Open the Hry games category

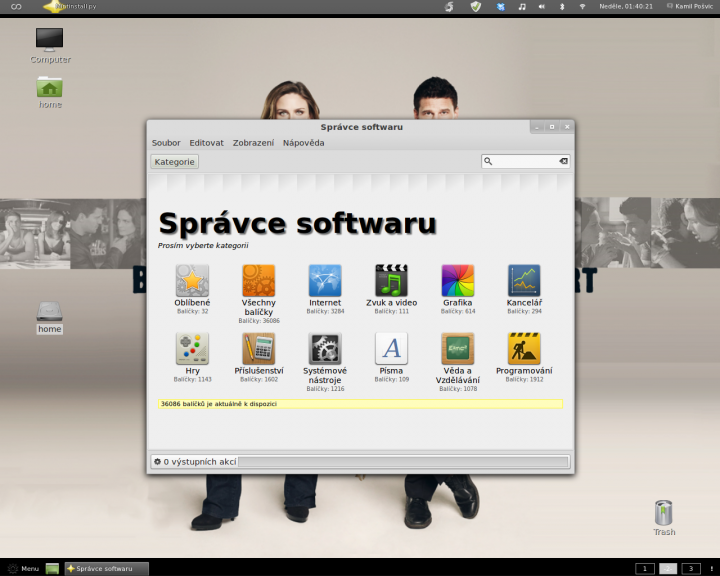pos(192,349)
